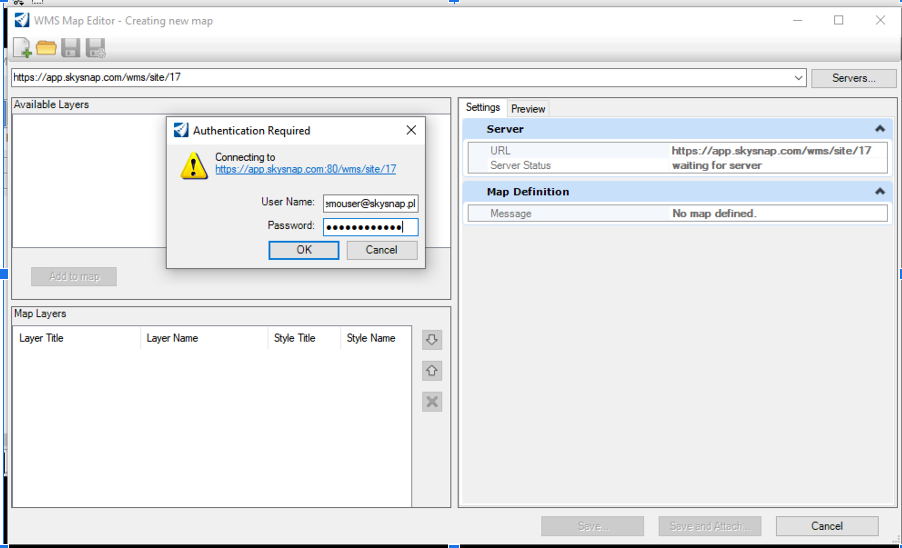Click the Add to map button
The image size is (902, 548).
click(74, 277)
